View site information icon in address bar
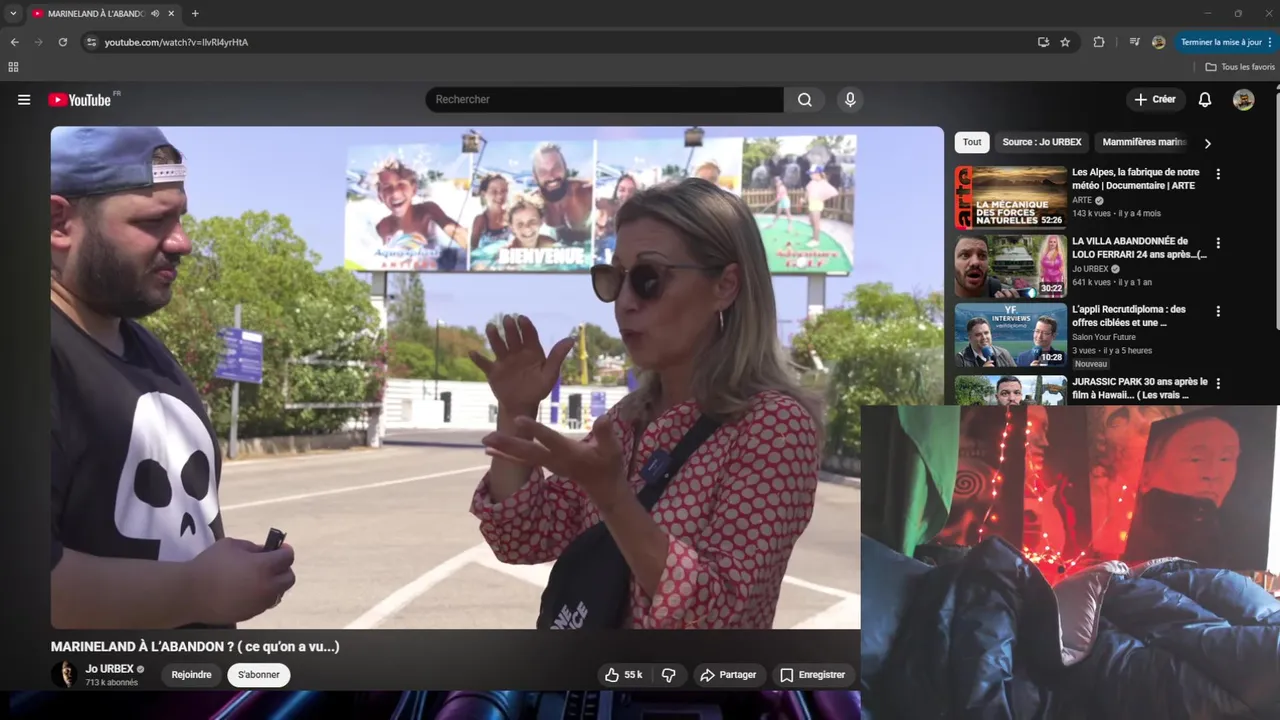 [91, 42]
